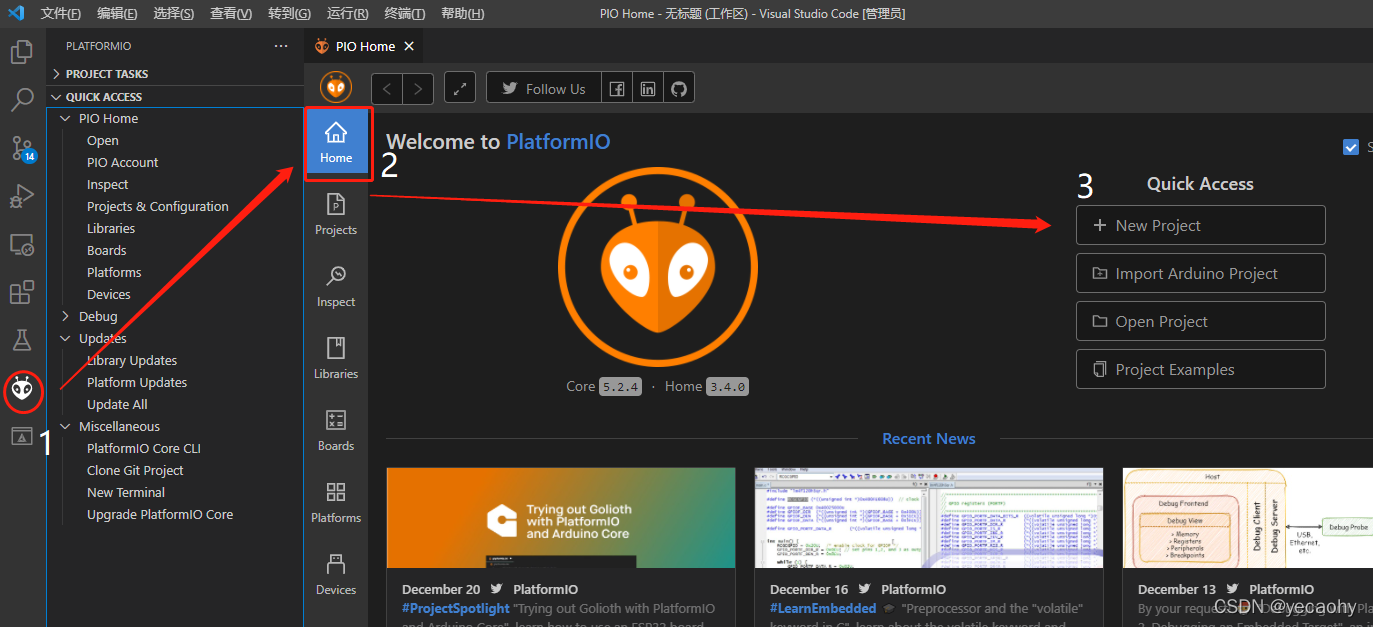Open Remote Explorer view
Screen dimensions: 1373x627
click(22, 244)
